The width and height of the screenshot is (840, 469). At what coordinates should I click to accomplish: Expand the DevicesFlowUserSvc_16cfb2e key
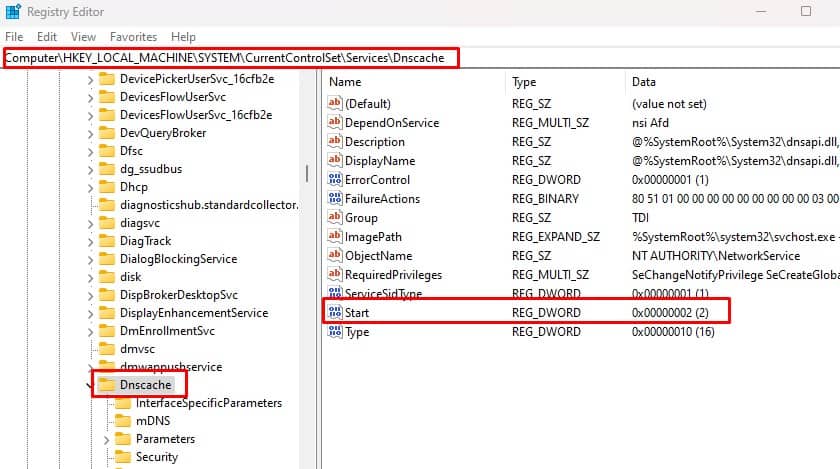[90, 116]
